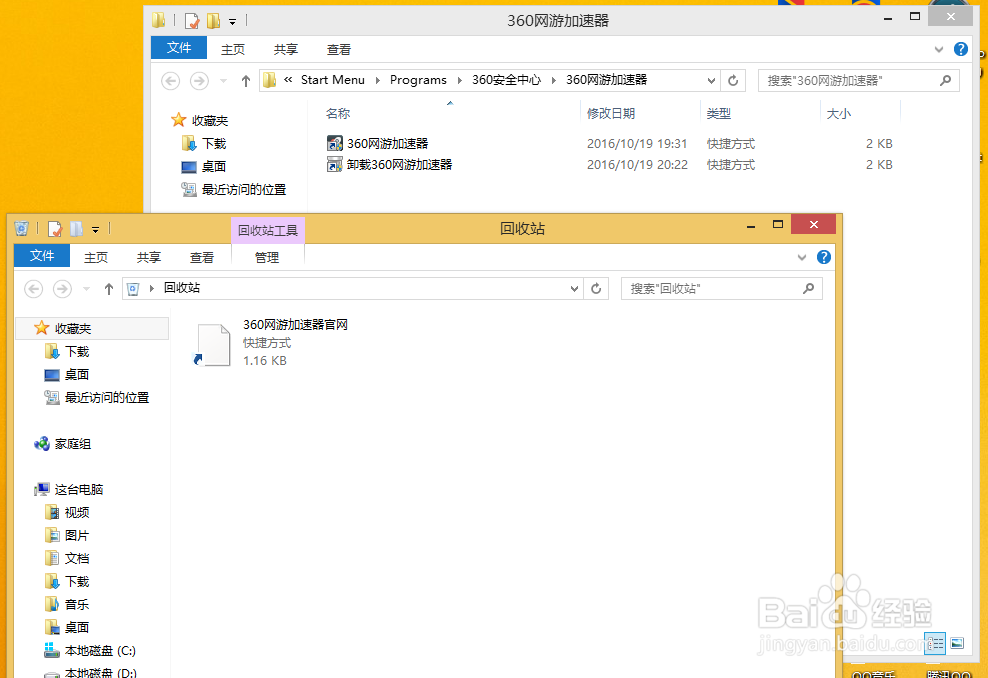Select the 卸载360网游加速器 uninstall shortcut
Screen dimensions: 988x678
(x=397, y=164)
